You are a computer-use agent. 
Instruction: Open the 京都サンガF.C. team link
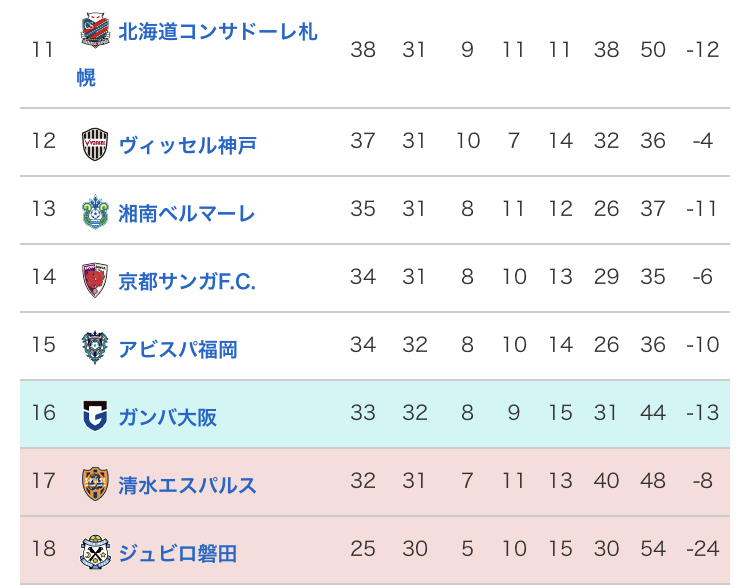(x=187, y=281)
